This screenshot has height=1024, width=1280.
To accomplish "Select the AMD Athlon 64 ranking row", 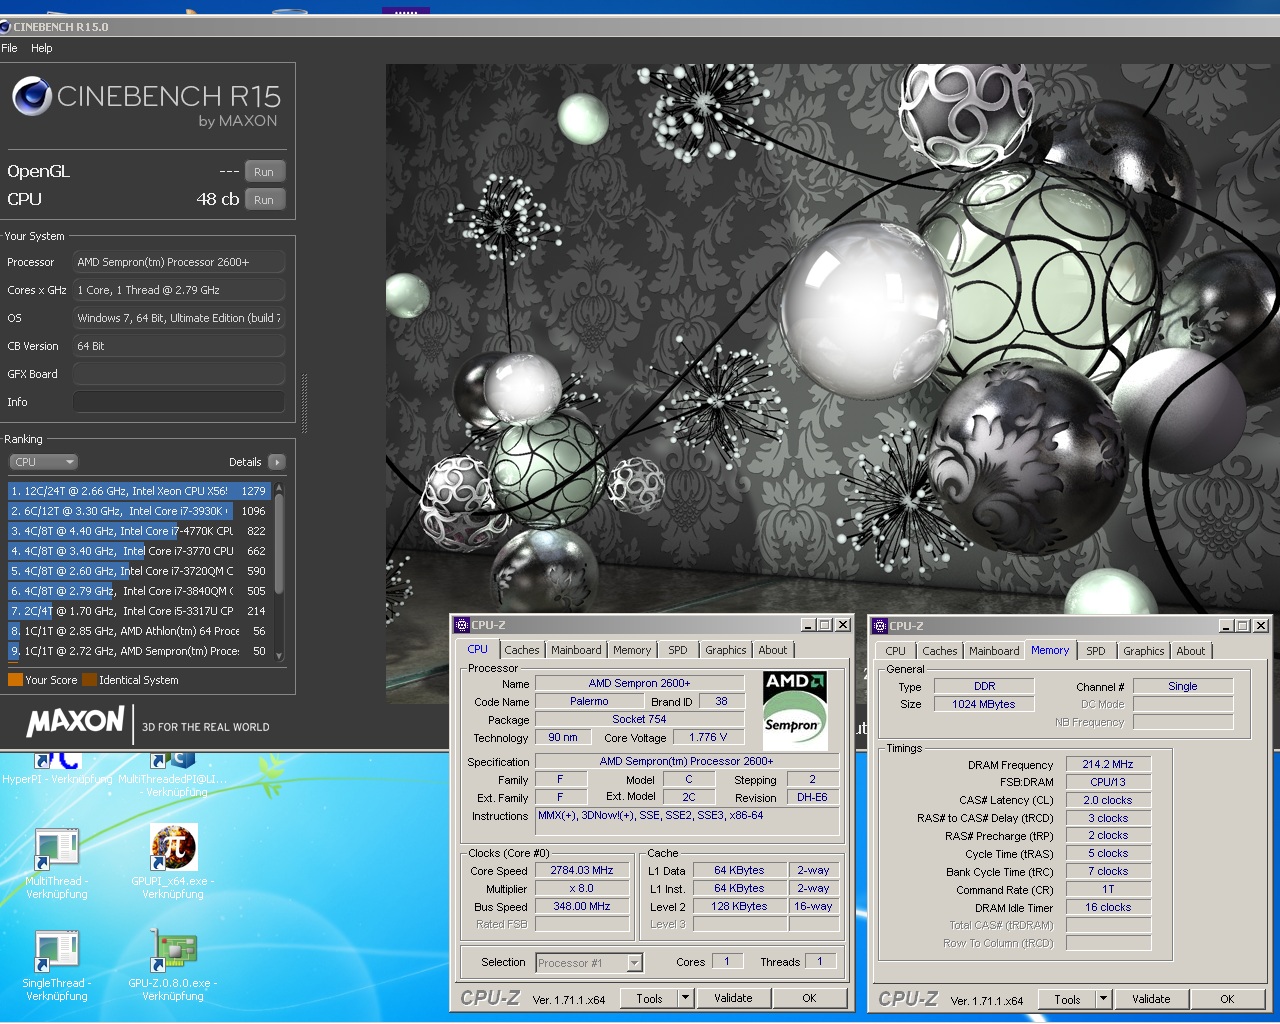I will coord(140,631).
